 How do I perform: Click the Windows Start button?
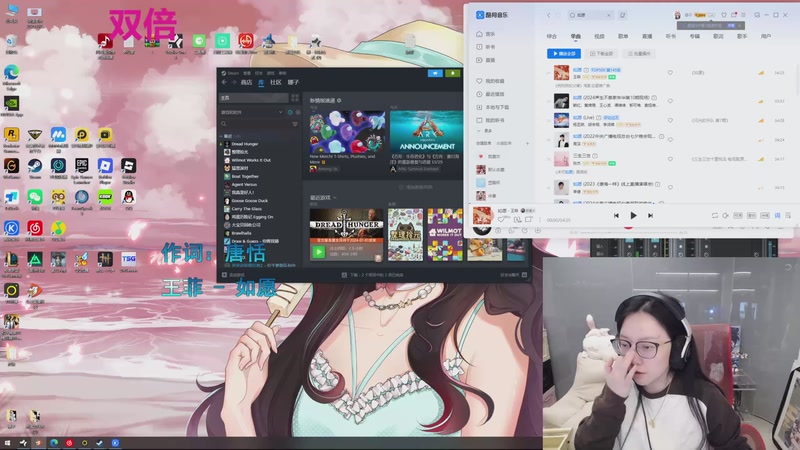coord(7,443)
